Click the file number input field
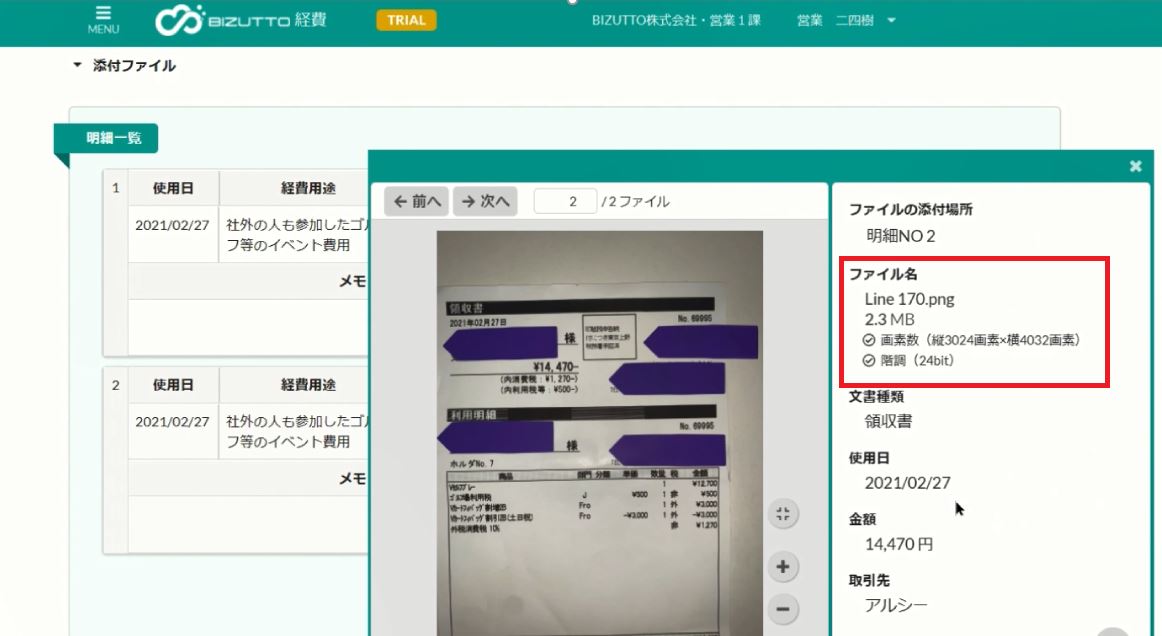The height and width of the screenshot is (636, 1162). (x=565, y=201)
